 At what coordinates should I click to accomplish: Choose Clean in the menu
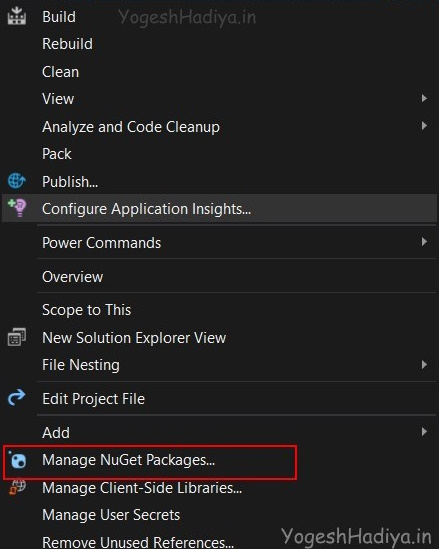tap(61, 72)
